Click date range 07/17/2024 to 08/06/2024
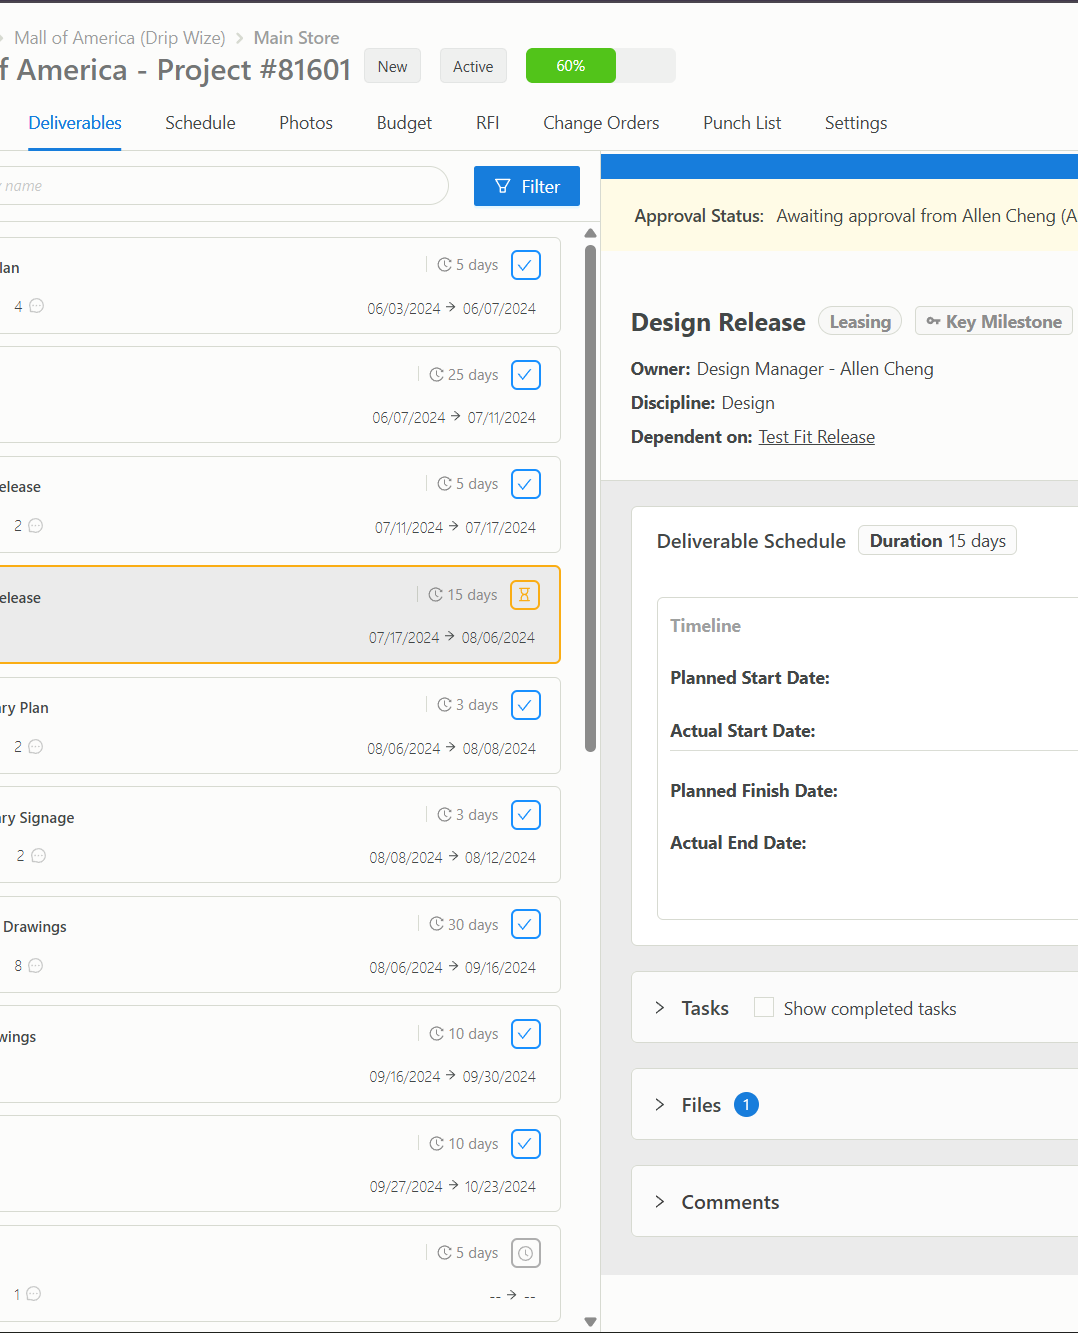The height and width of the screenshot is (1333, 1078). click(452, 638)
